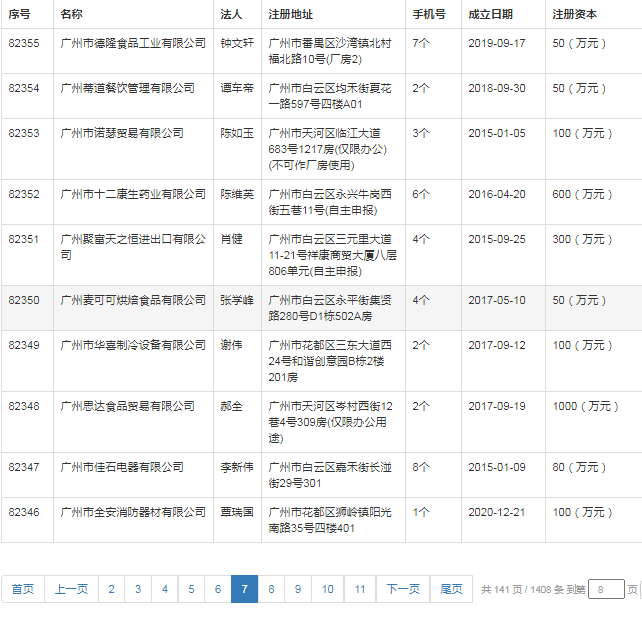Click legal person 陈如玉

pyautogui.click(x=237, y=133)
